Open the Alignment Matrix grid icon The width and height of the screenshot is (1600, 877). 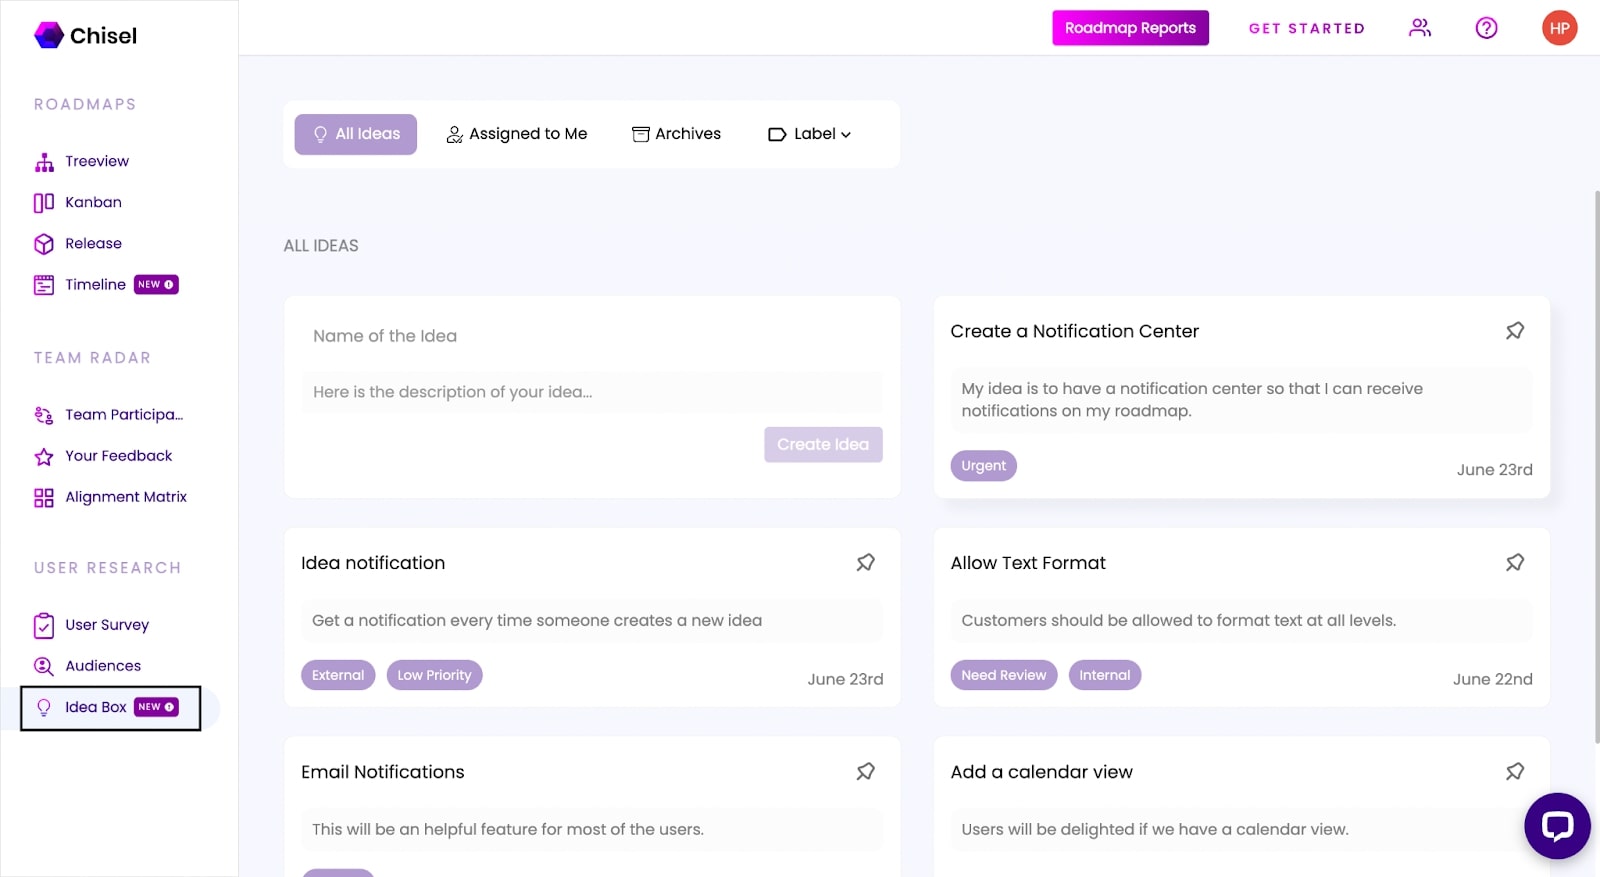44,498
